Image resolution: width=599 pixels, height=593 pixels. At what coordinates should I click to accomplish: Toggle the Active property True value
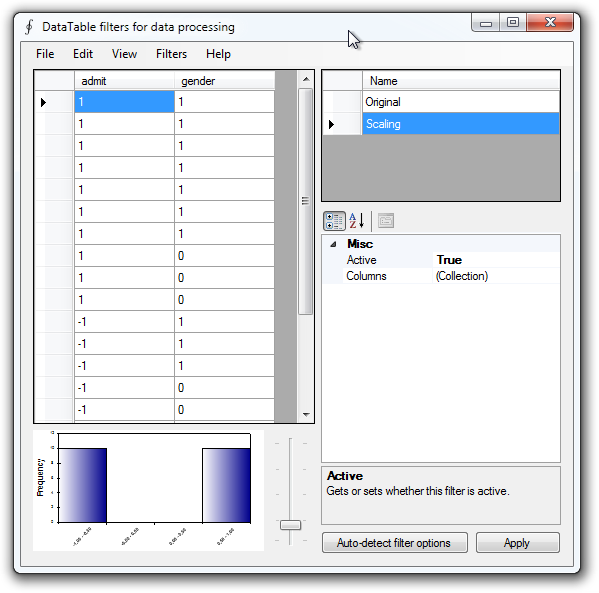tap(497, 260)
